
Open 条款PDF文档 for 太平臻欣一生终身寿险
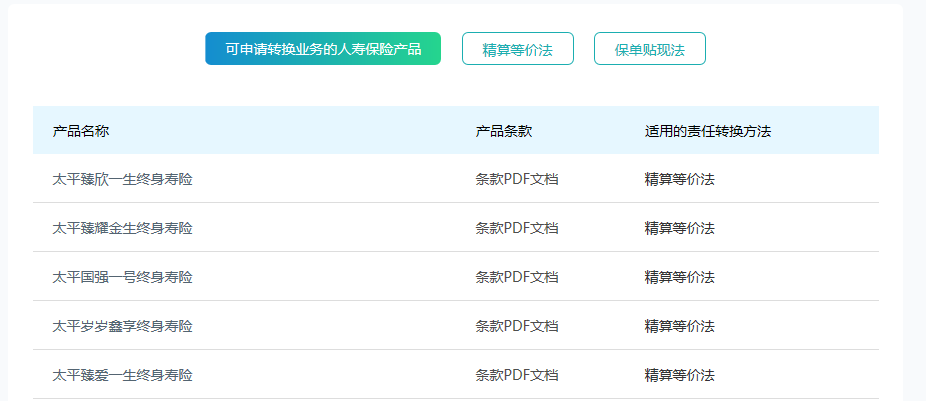coord(516,180)
